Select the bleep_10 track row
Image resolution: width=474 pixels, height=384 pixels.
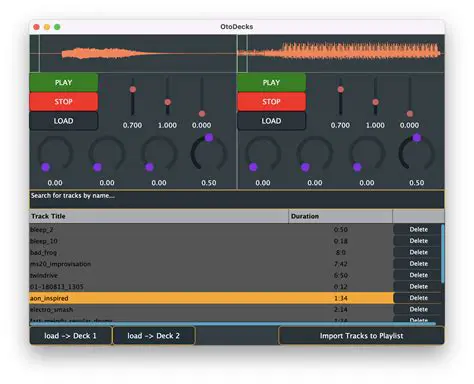[211, 241]
